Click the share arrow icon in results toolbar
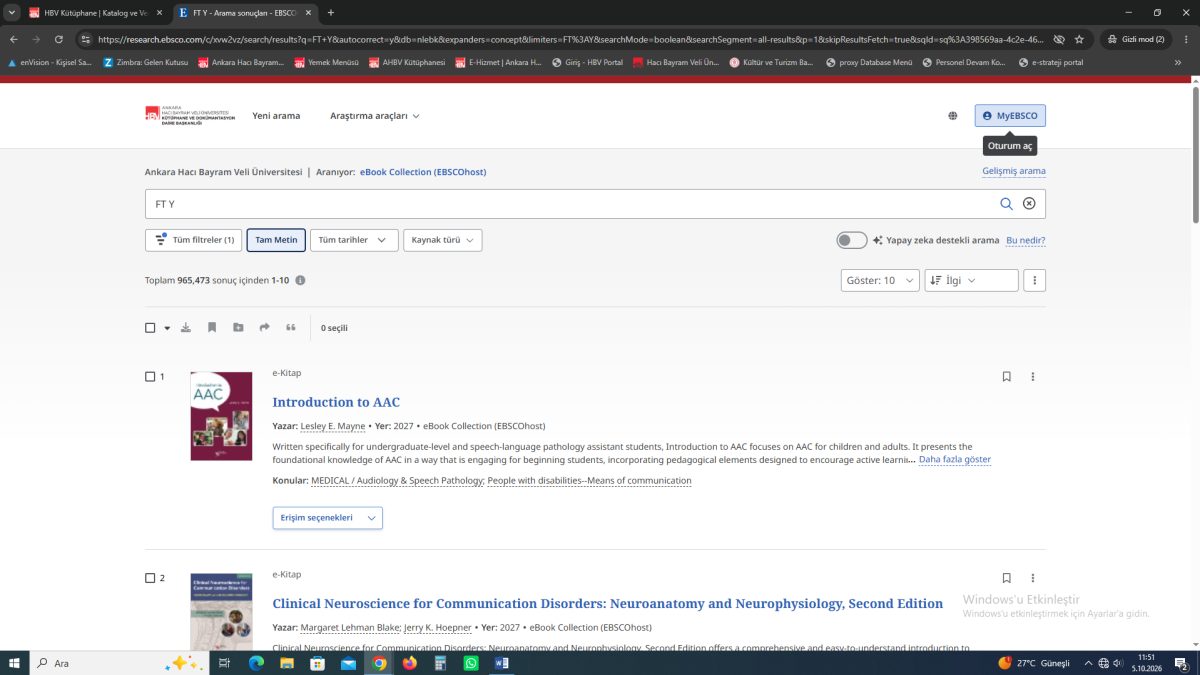This screenshot has width=1200, height=675. point(265,328)
